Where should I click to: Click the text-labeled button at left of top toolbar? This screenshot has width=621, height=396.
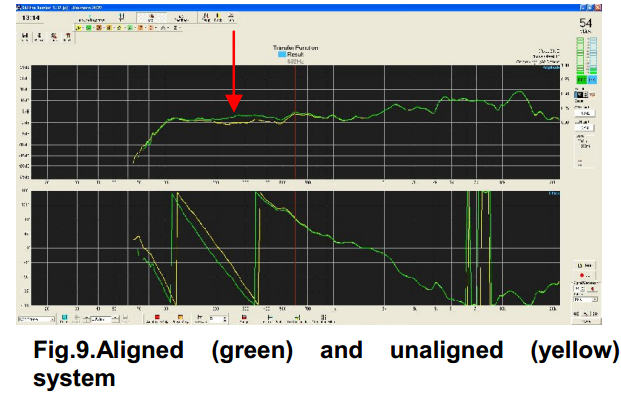[92, 18]
